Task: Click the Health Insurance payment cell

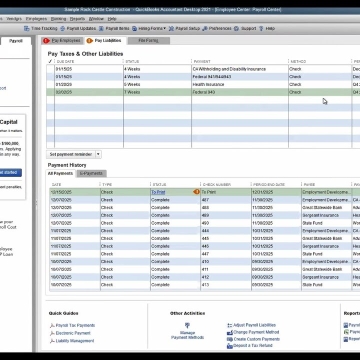Action: click(x=240, y=84)
